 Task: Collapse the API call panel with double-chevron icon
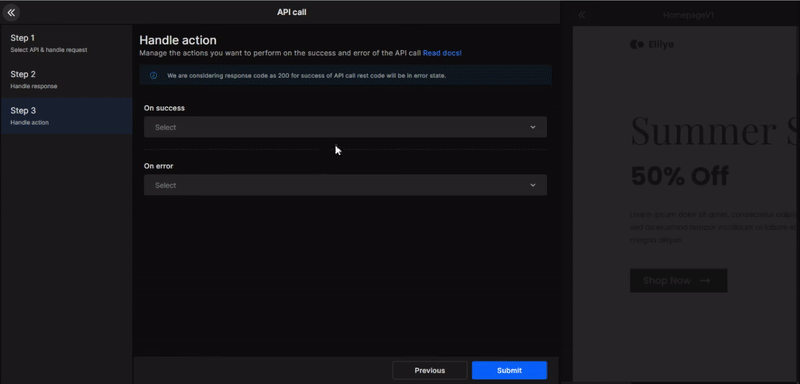(11, 12)
